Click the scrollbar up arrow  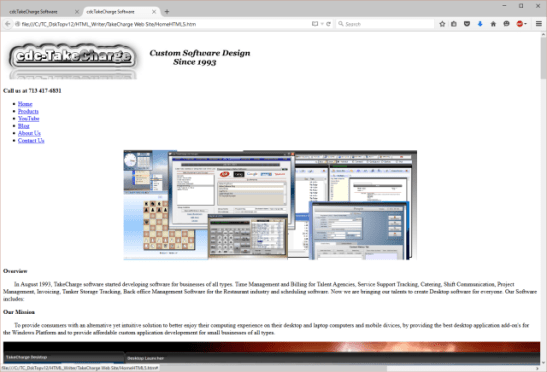click(543, 35)
